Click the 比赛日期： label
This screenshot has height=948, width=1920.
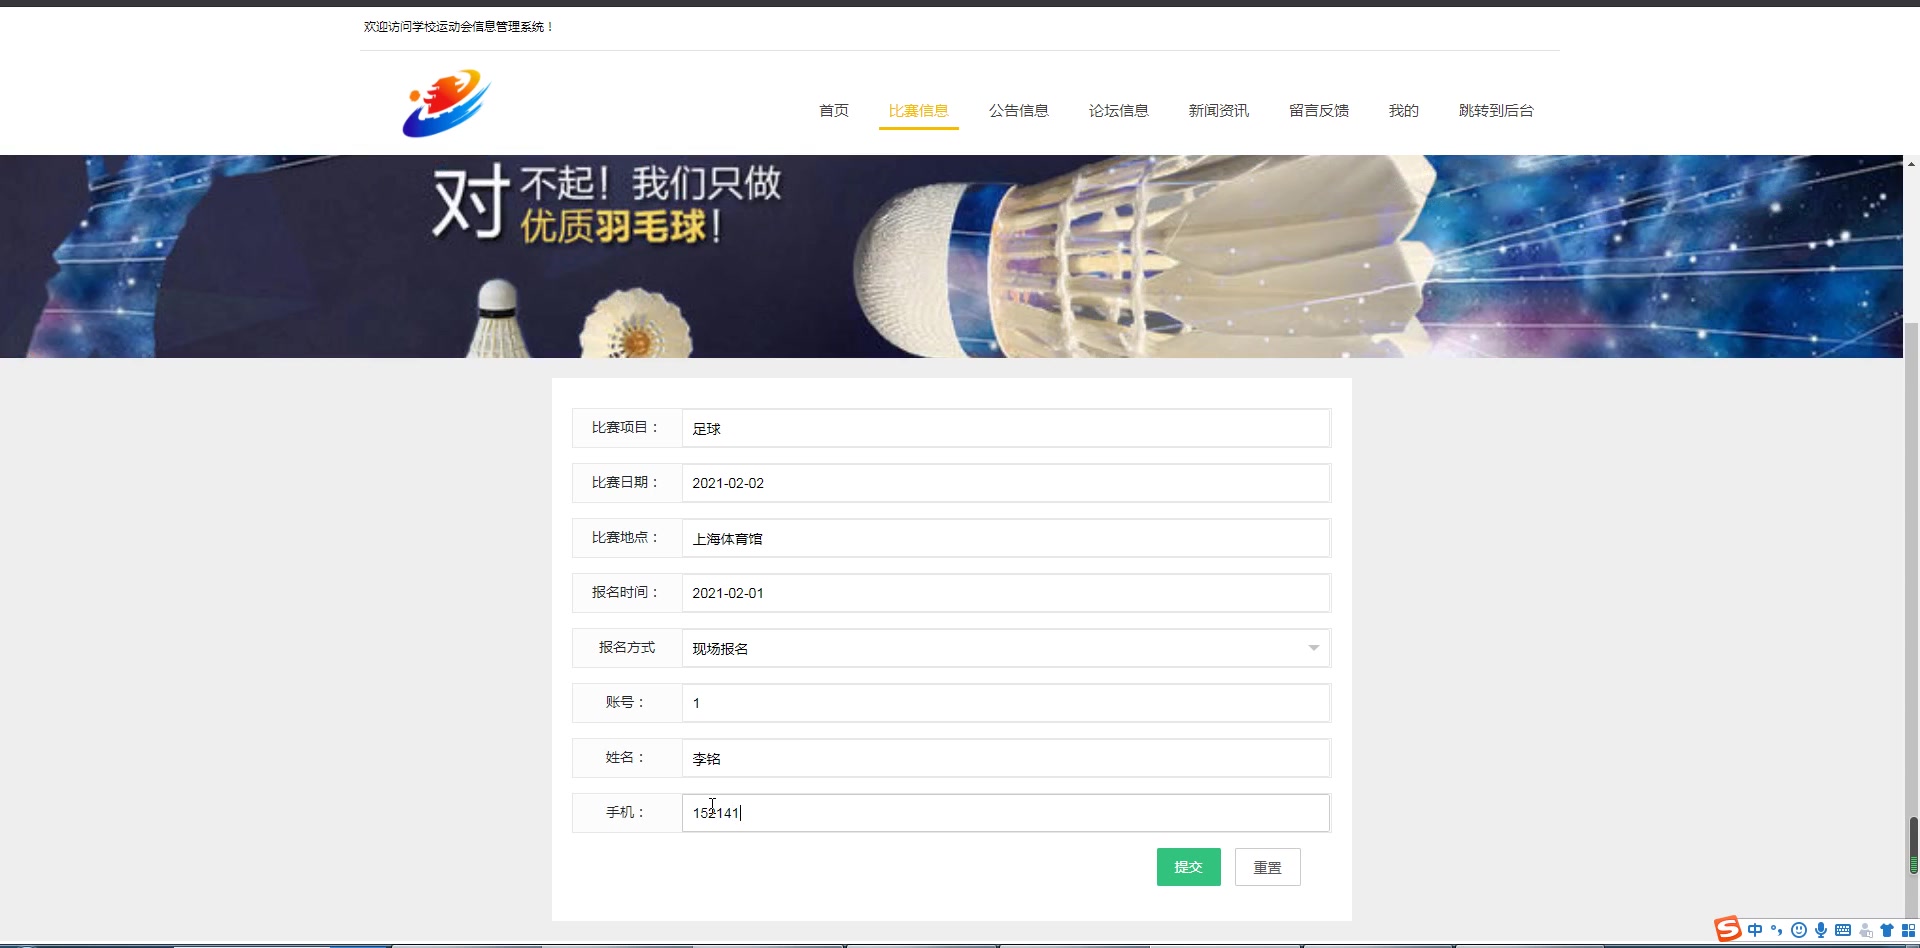[x=625, y=482]
